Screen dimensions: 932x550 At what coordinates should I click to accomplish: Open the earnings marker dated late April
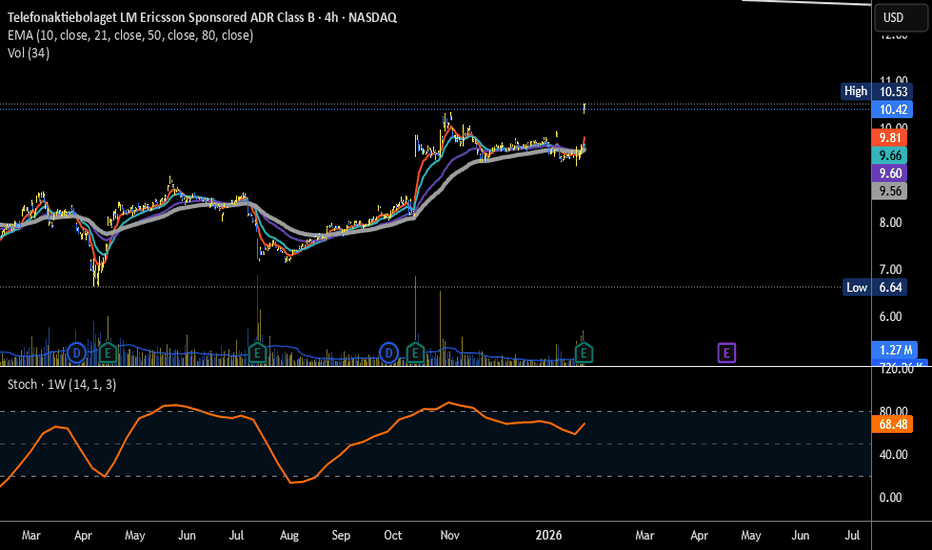click(108, 353)
